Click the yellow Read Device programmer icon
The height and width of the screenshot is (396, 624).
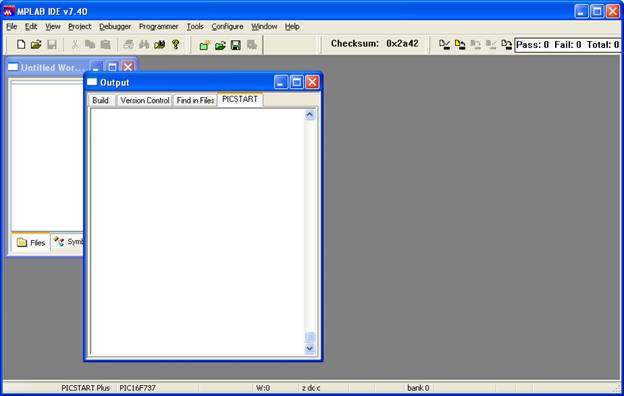460,45
